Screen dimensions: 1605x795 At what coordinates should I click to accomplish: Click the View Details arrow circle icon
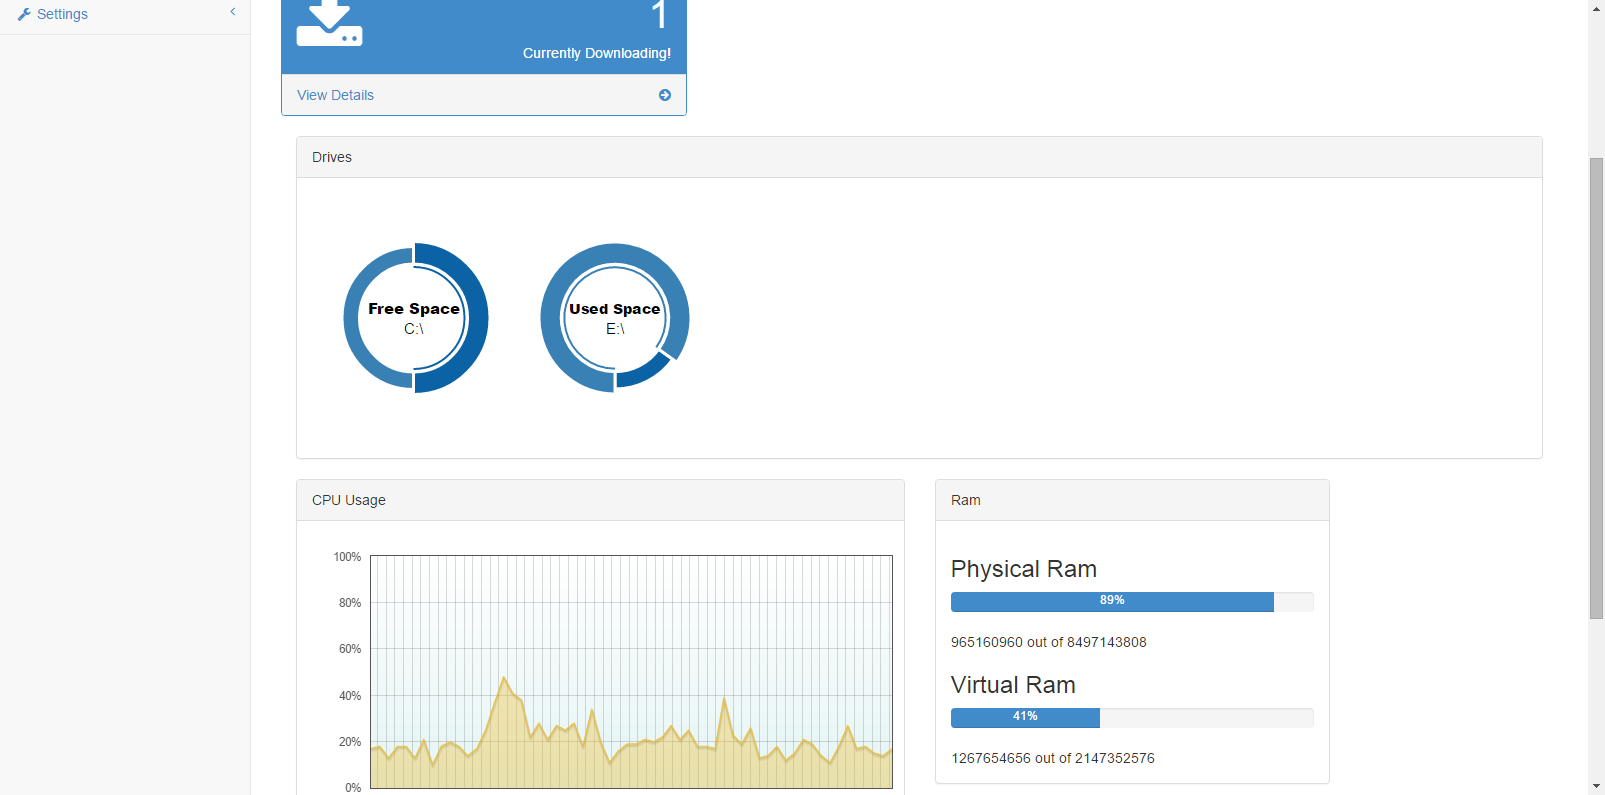[x=665, y=95]
